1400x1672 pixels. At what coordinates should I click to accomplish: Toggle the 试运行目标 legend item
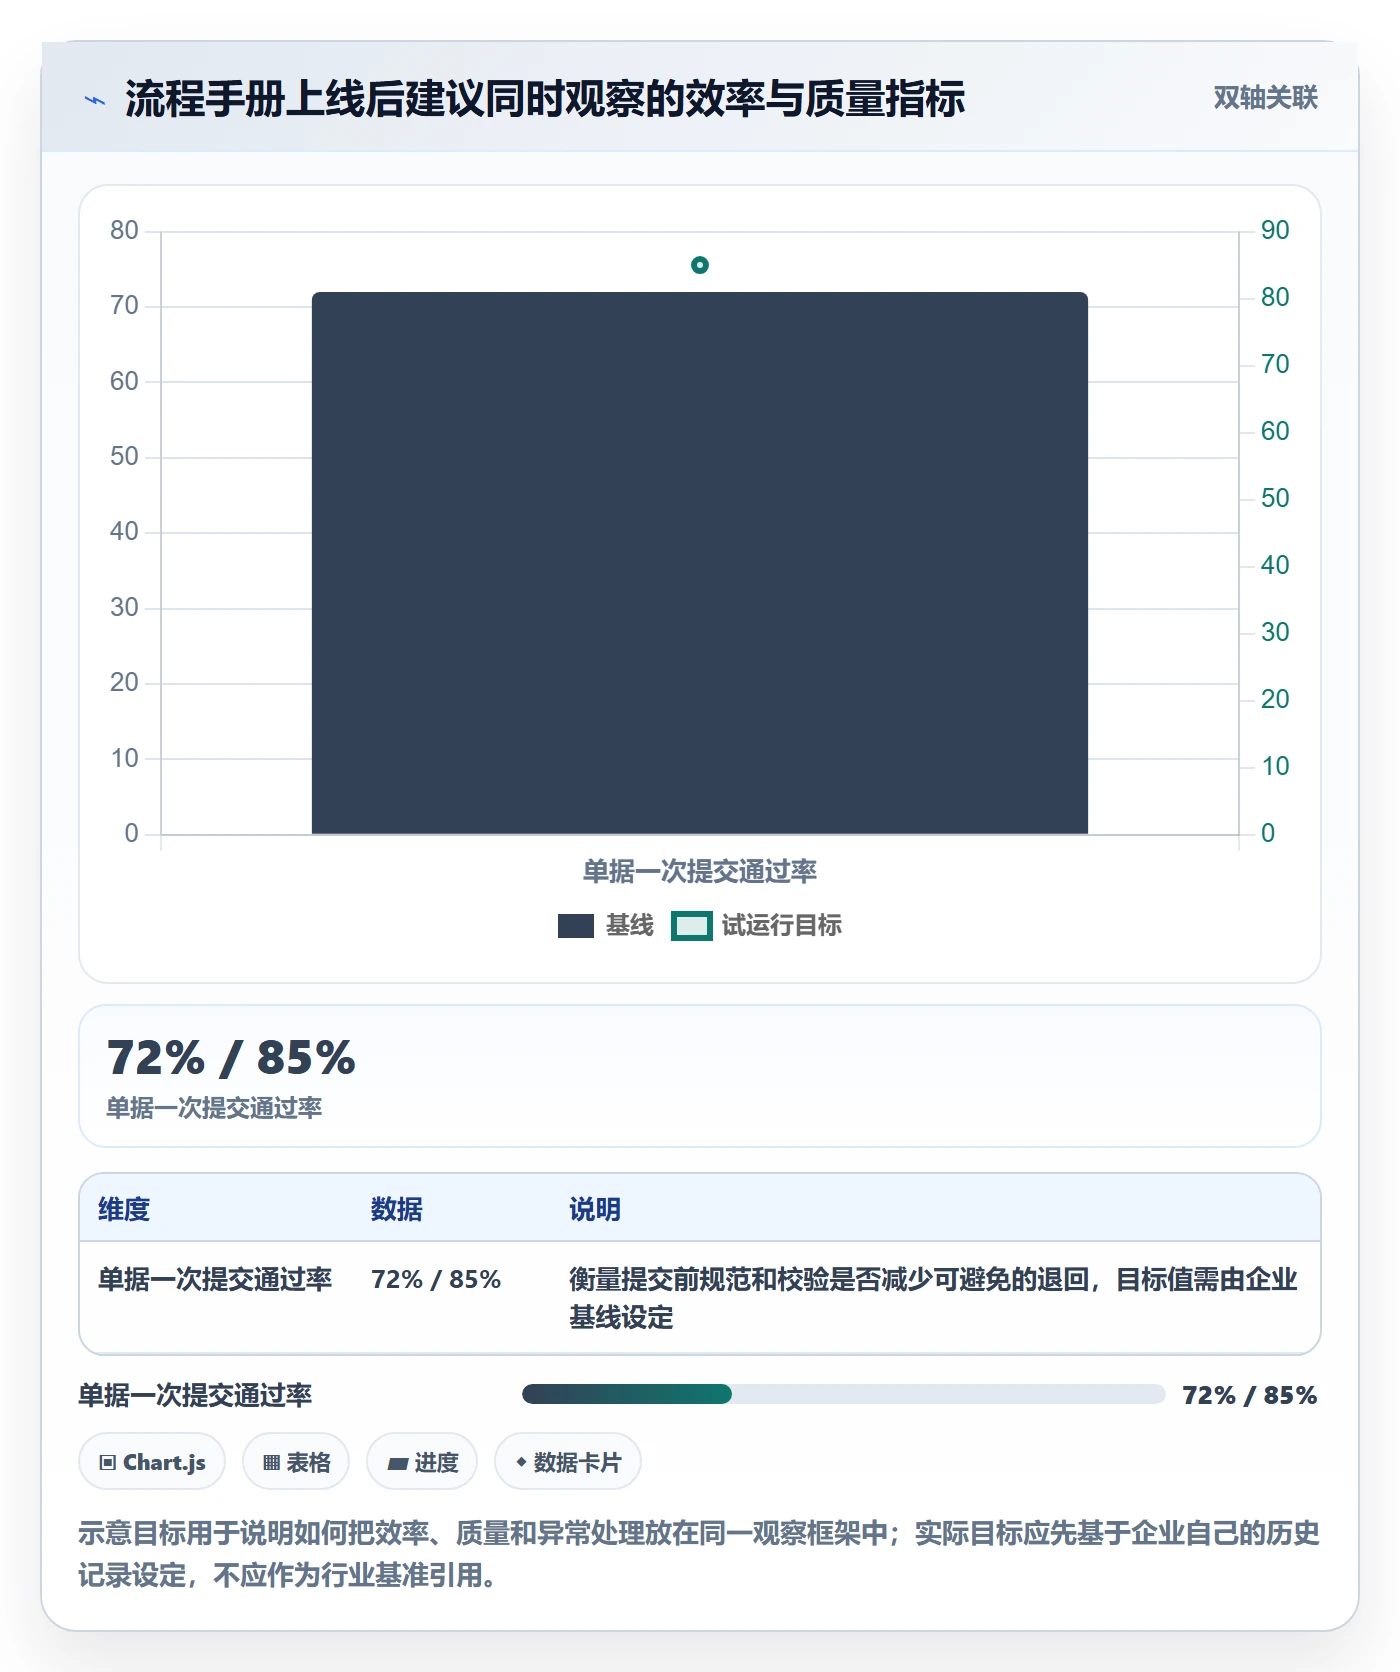[757, 926]
